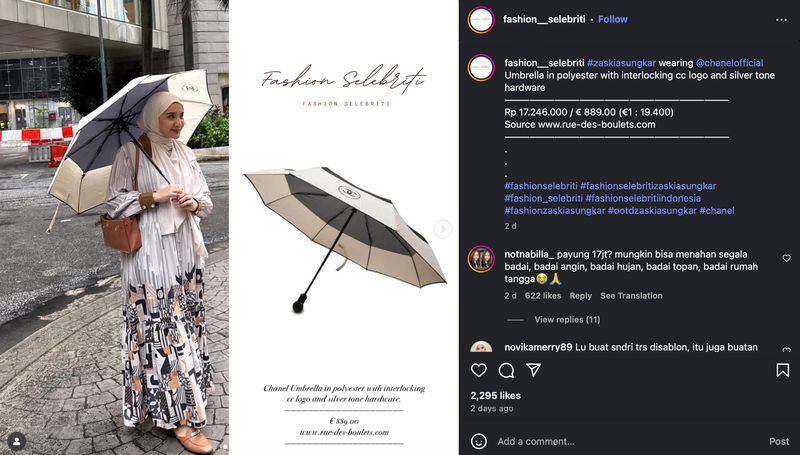
Task: Focus the Add a comment field
Action: pyautogui.click(x=630, y=441)
